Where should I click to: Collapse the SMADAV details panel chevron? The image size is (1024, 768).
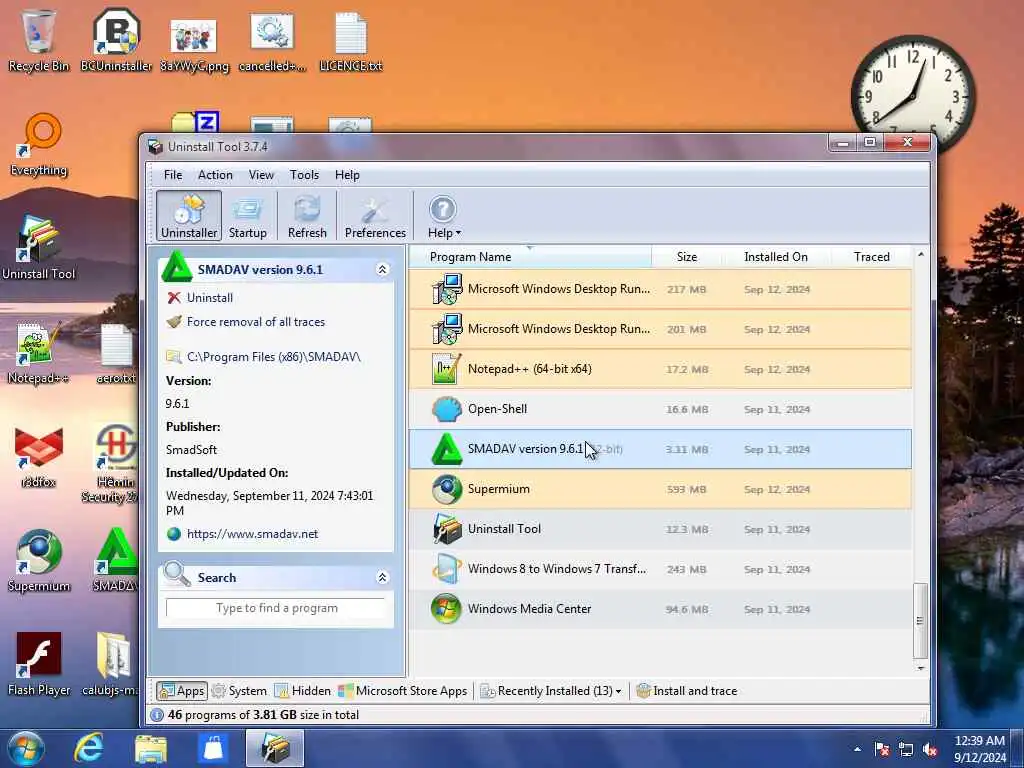[383, 270]
